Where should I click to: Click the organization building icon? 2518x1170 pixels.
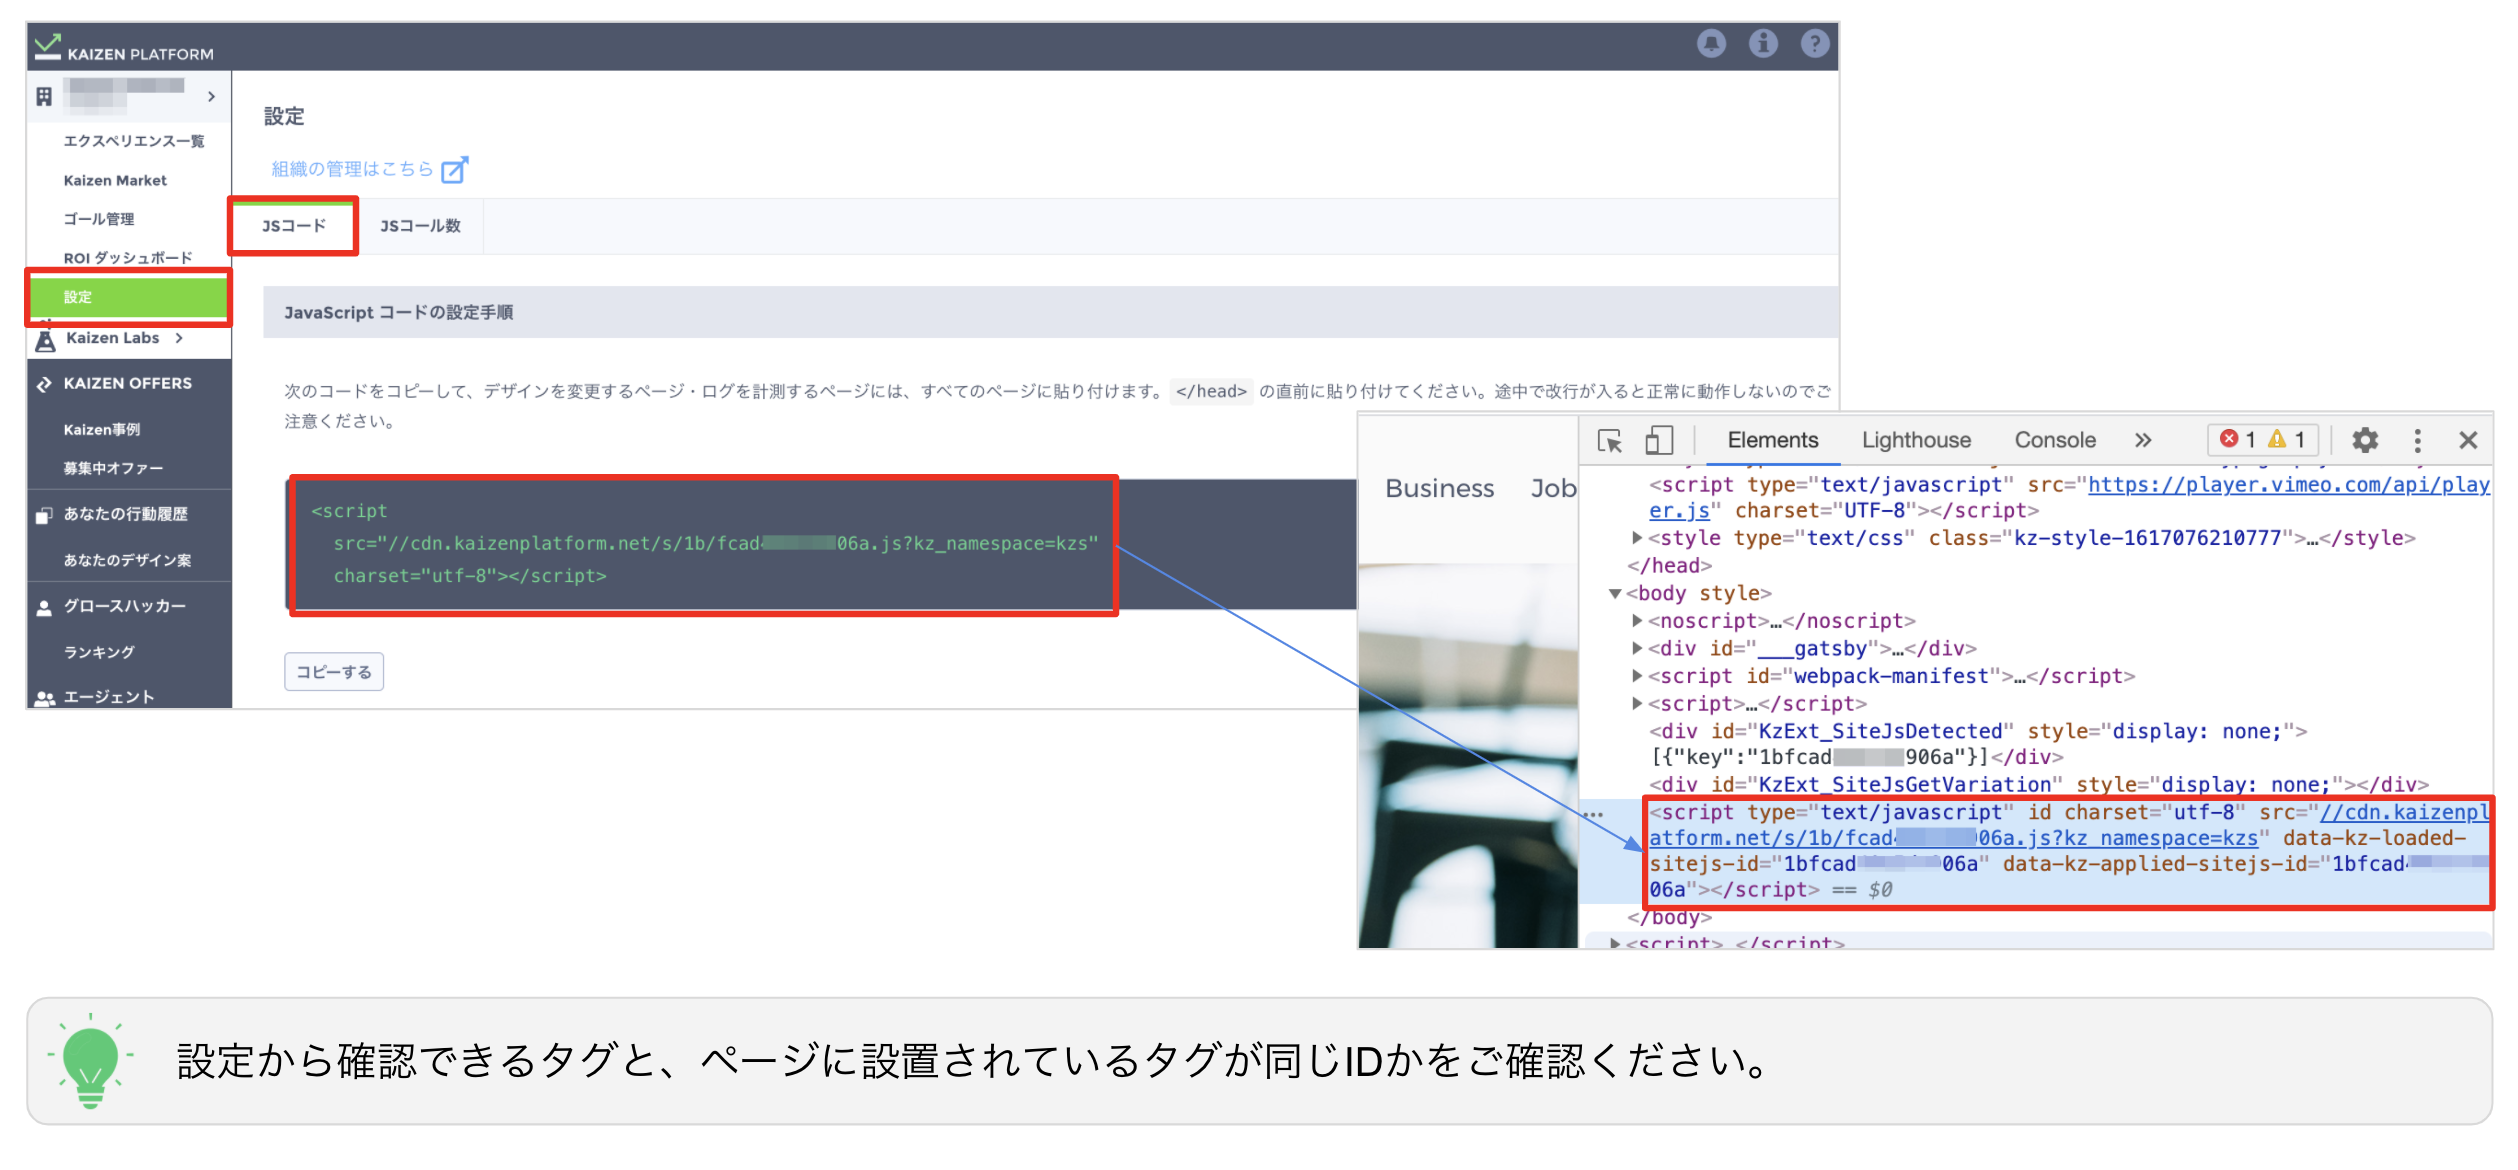(44, 96)
